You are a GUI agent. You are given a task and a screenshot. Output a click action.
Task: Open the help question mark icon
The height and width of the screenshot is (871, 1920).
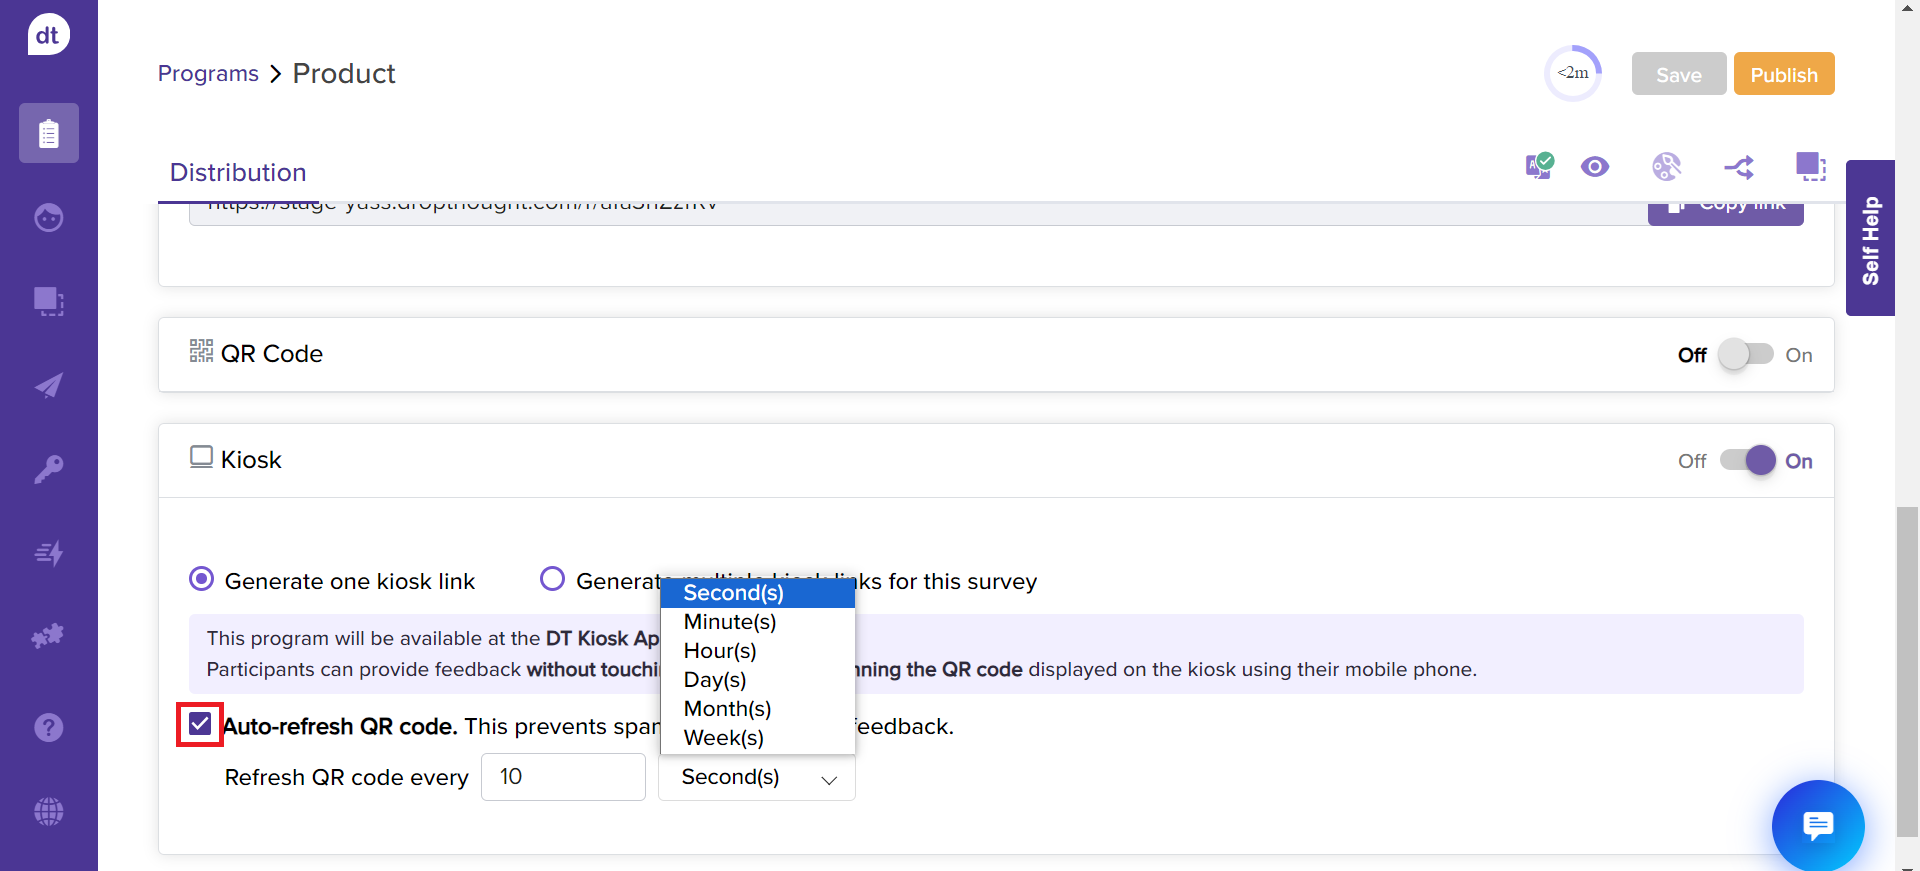pos(48,727)
